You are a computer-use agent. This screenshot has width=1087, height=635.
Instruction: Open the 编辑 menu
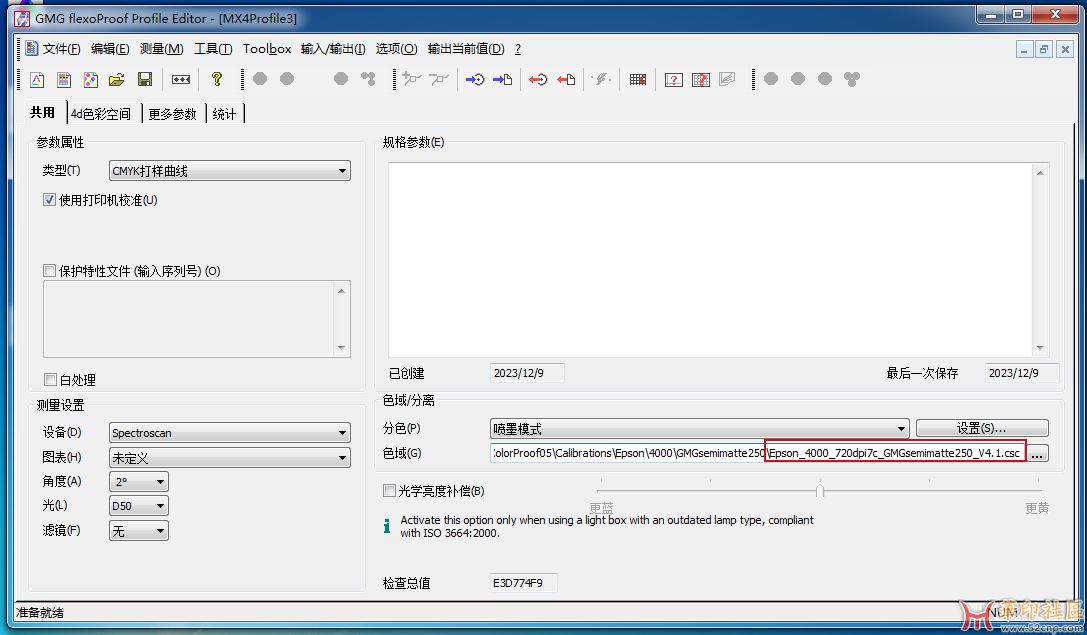point(110,49)
